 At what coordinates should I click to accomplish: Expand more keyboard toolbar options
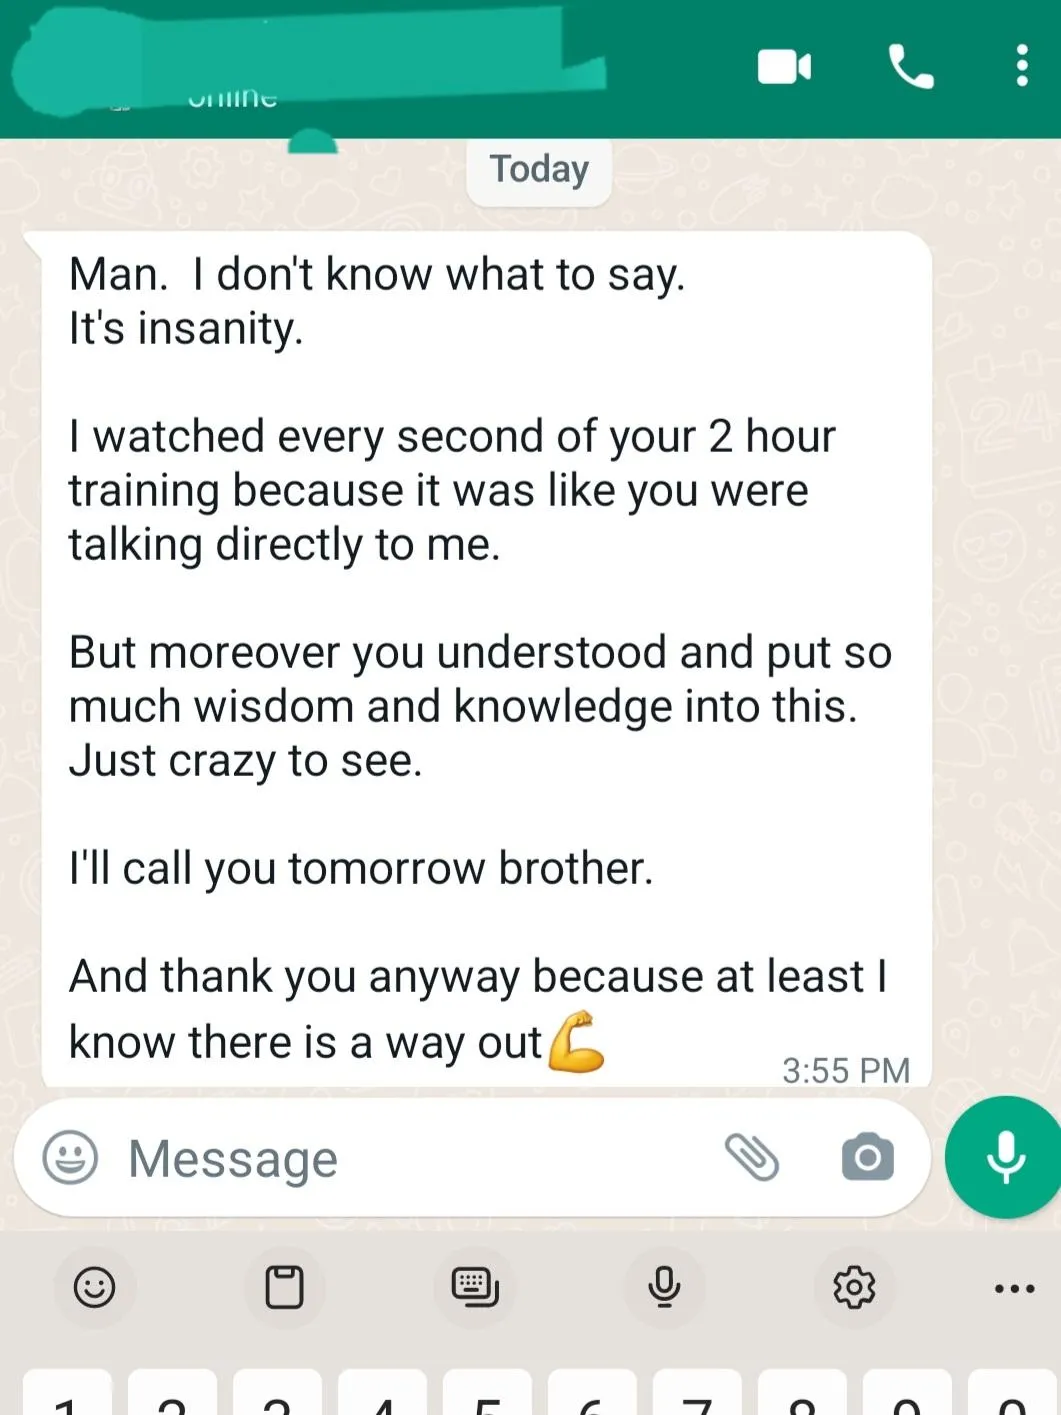coord(1014,1288)
